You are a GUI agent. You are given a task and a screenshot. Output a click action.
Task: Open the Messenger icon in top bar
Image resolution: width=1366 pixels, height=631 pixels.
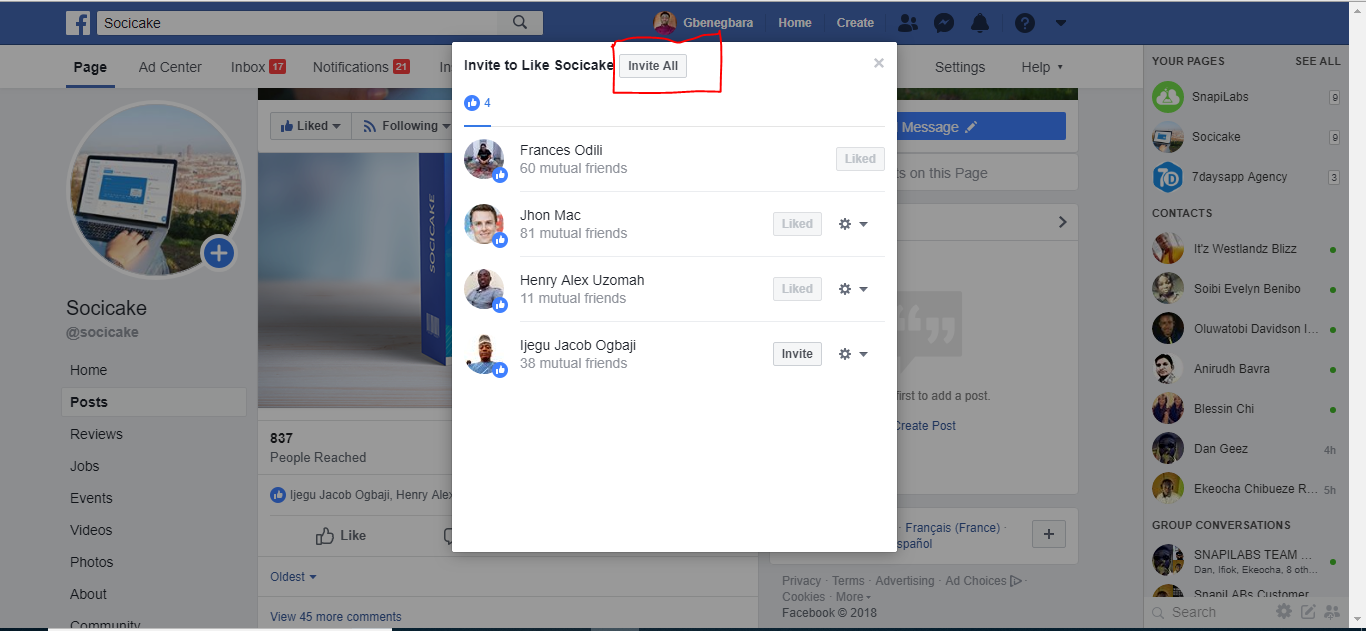coord(943,23)
